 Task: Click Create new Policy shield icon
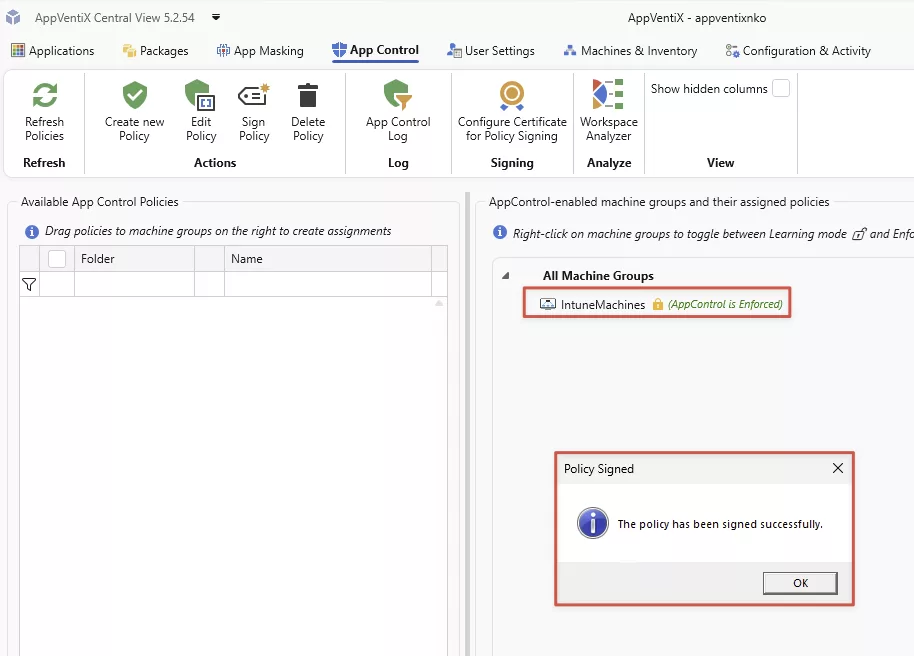(135, 95)
